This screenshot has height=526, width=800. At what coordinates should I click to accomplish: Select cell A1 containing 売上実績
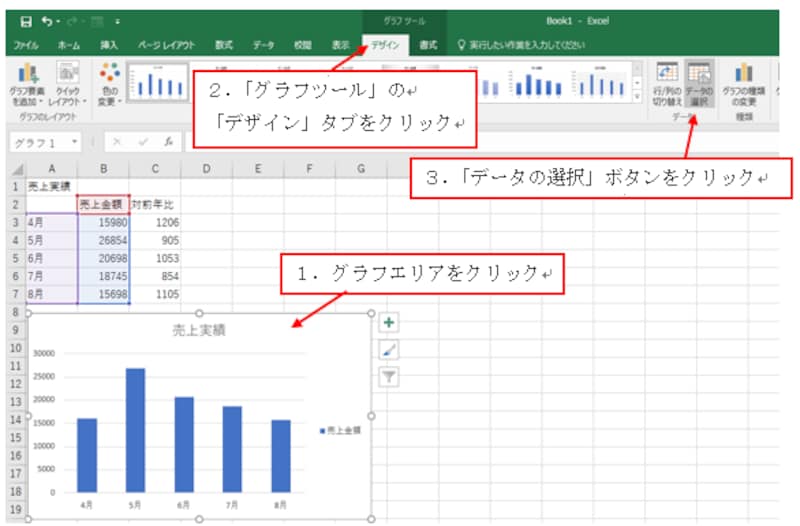52,186
